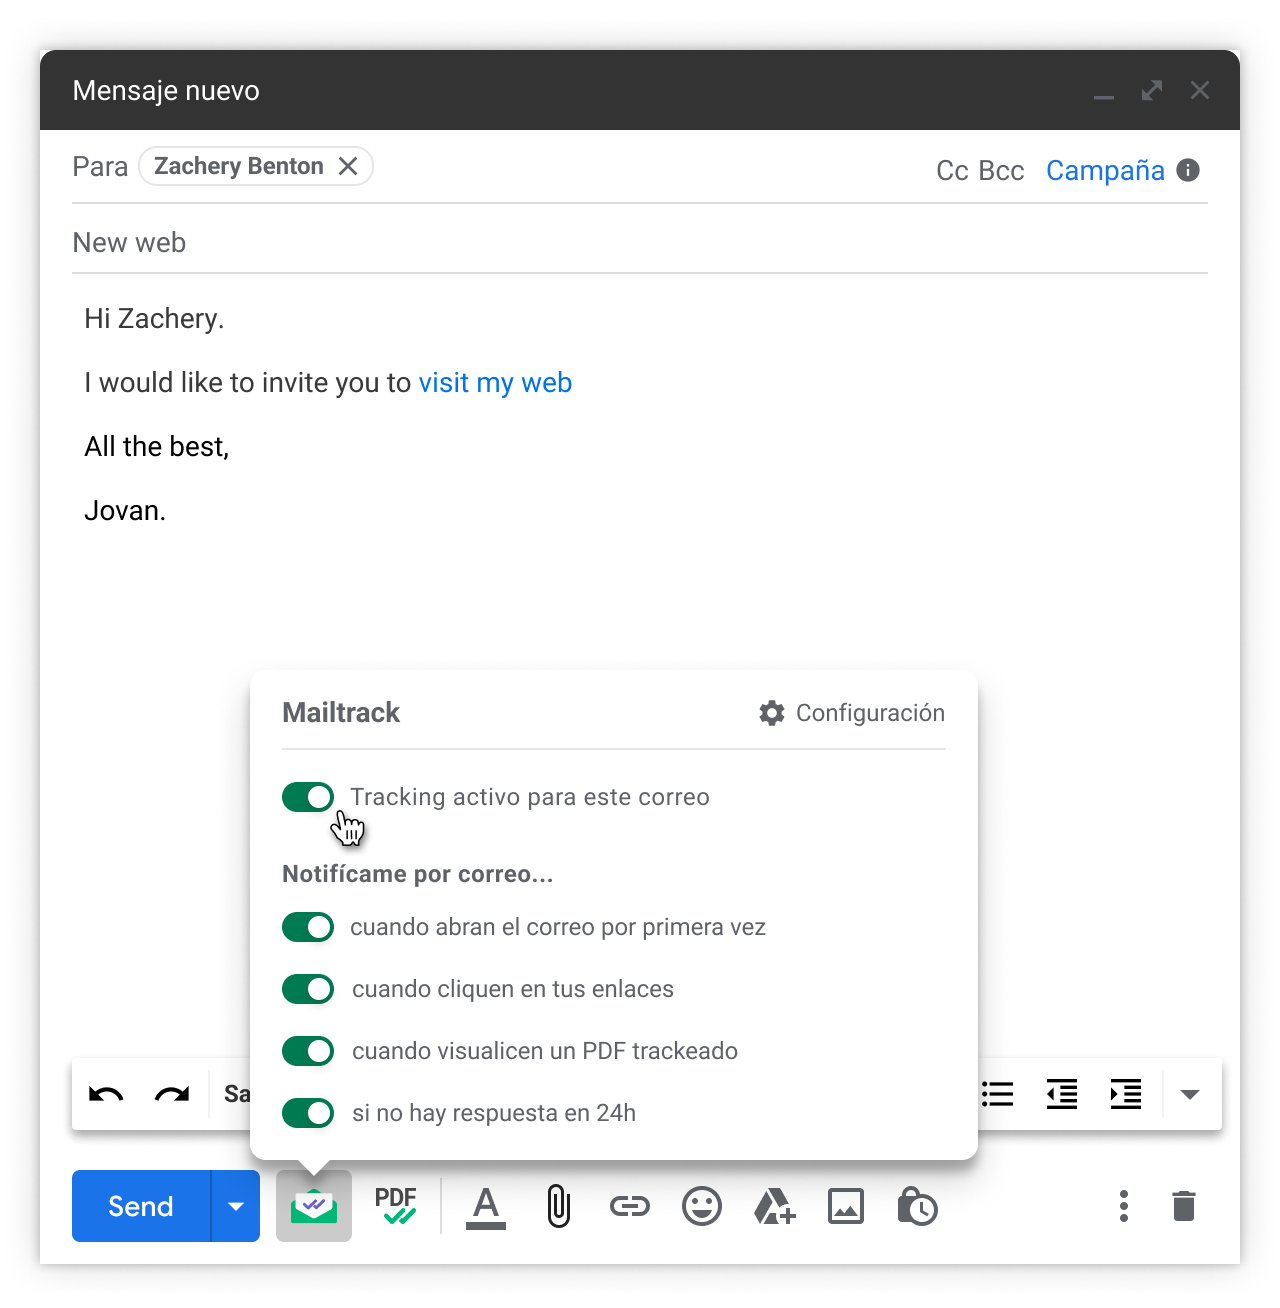Screen dimensions: 1280x1308
Task: Toggle confidential mode lock-clock icon
Action: click(917, 1207)
